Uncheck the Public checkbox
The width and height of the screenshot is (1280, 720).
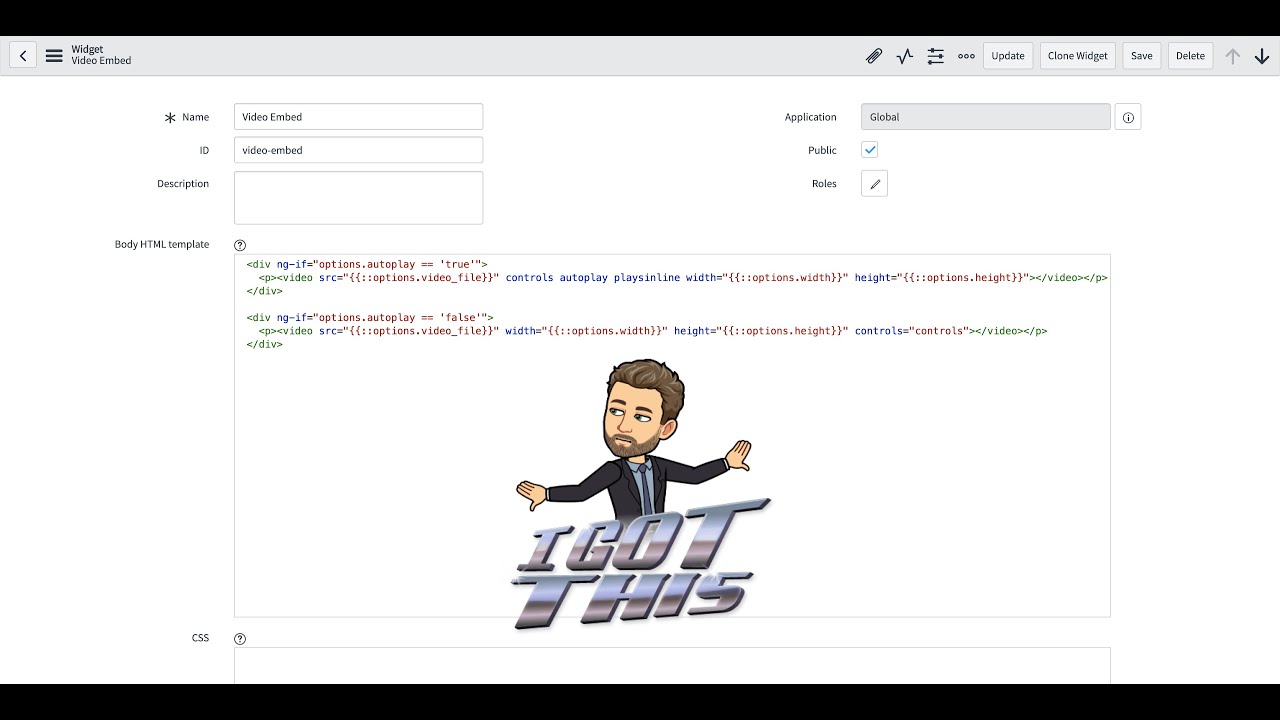869,149
